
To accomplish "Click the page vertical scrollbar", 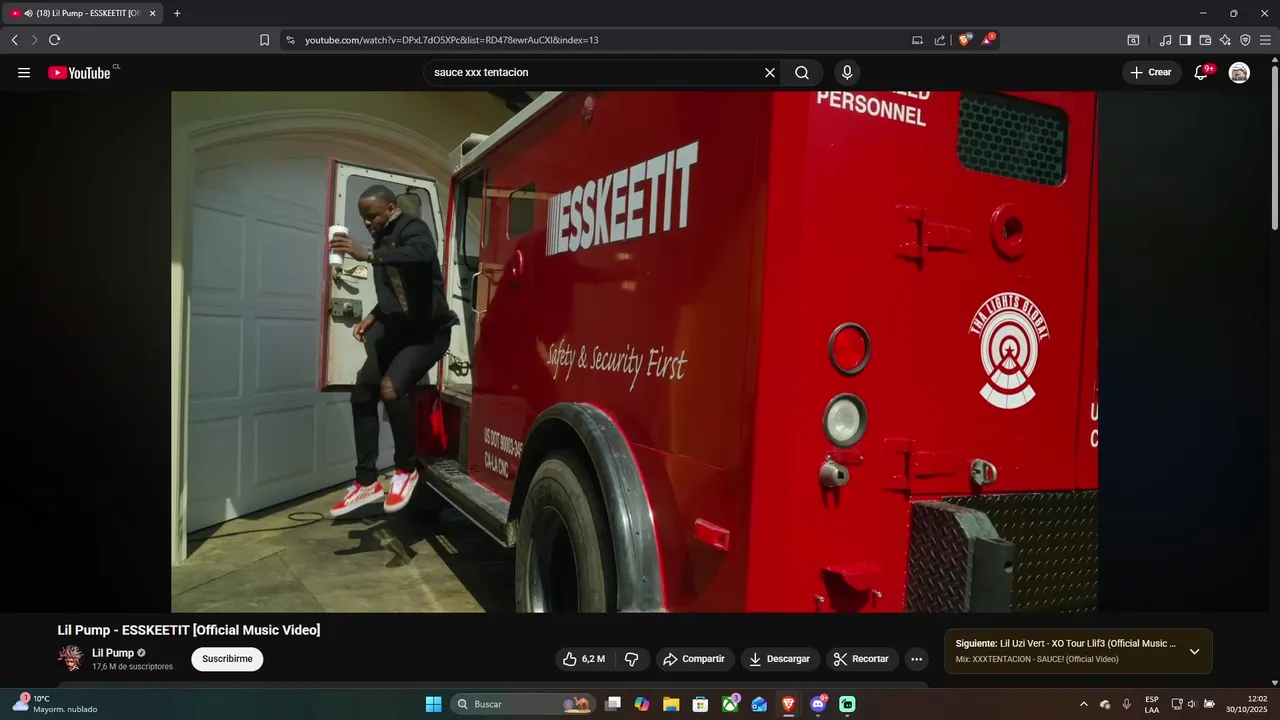I will [x=1274, y=150].
